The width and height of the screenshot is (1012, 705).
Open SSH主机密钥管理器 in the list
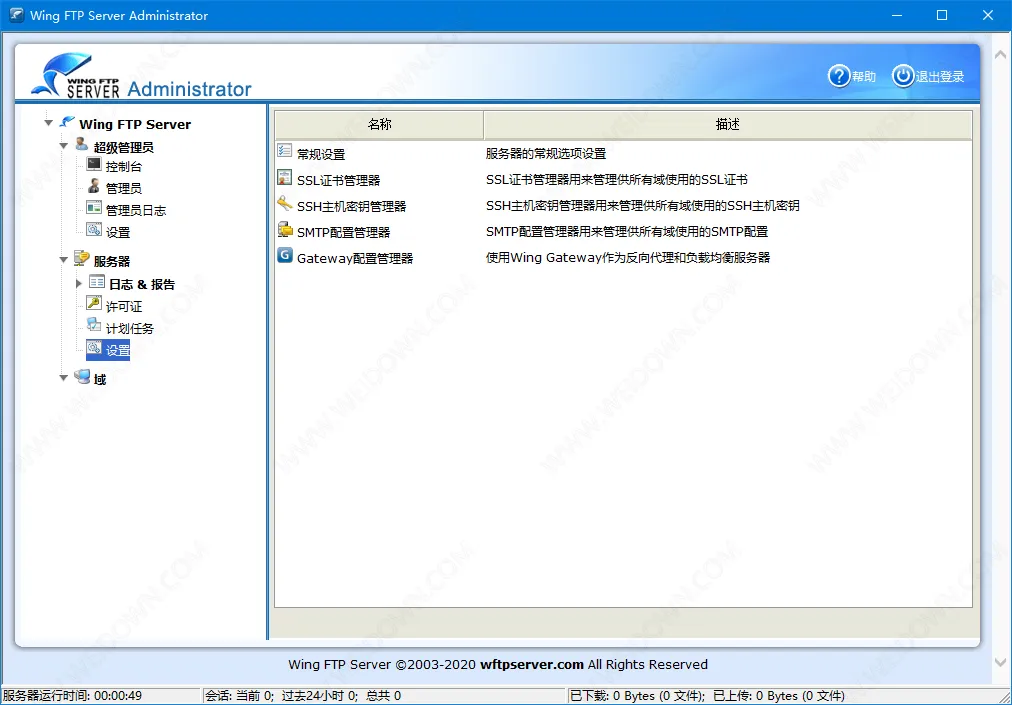coord(352,207)
